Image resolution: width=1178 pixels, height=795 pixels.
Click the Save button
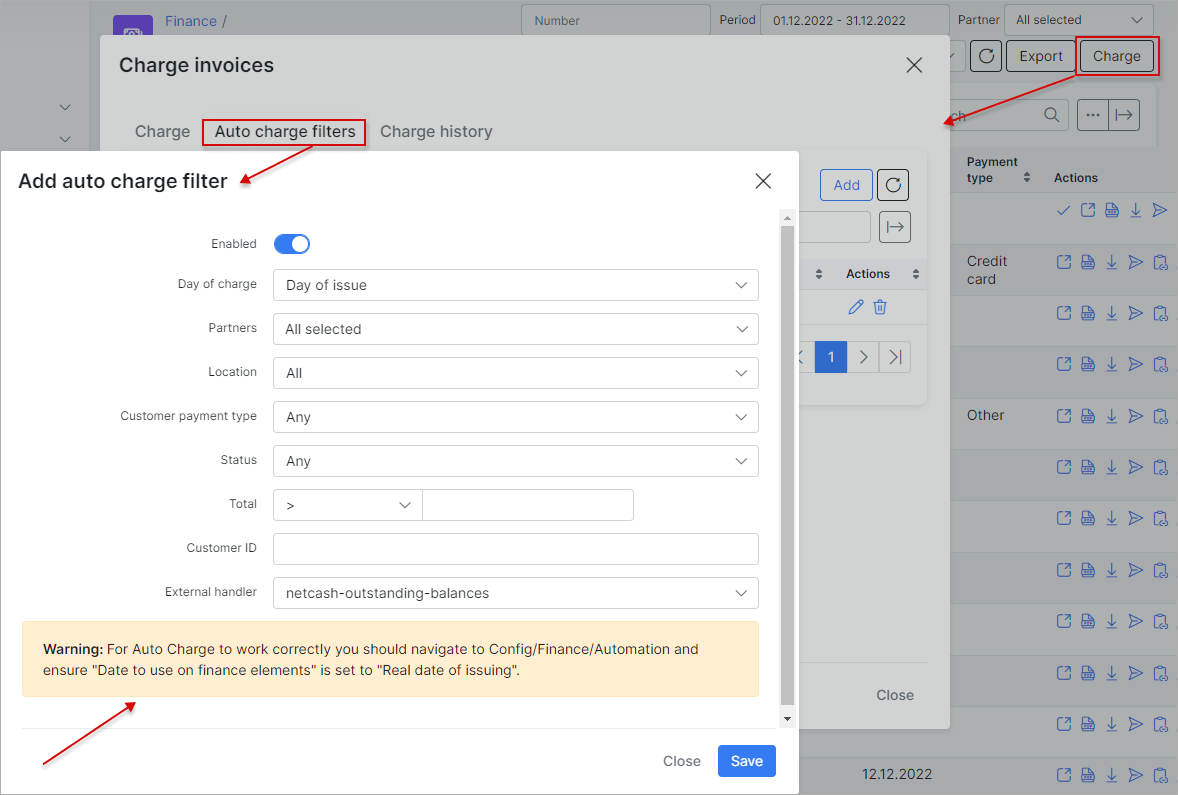746,761
